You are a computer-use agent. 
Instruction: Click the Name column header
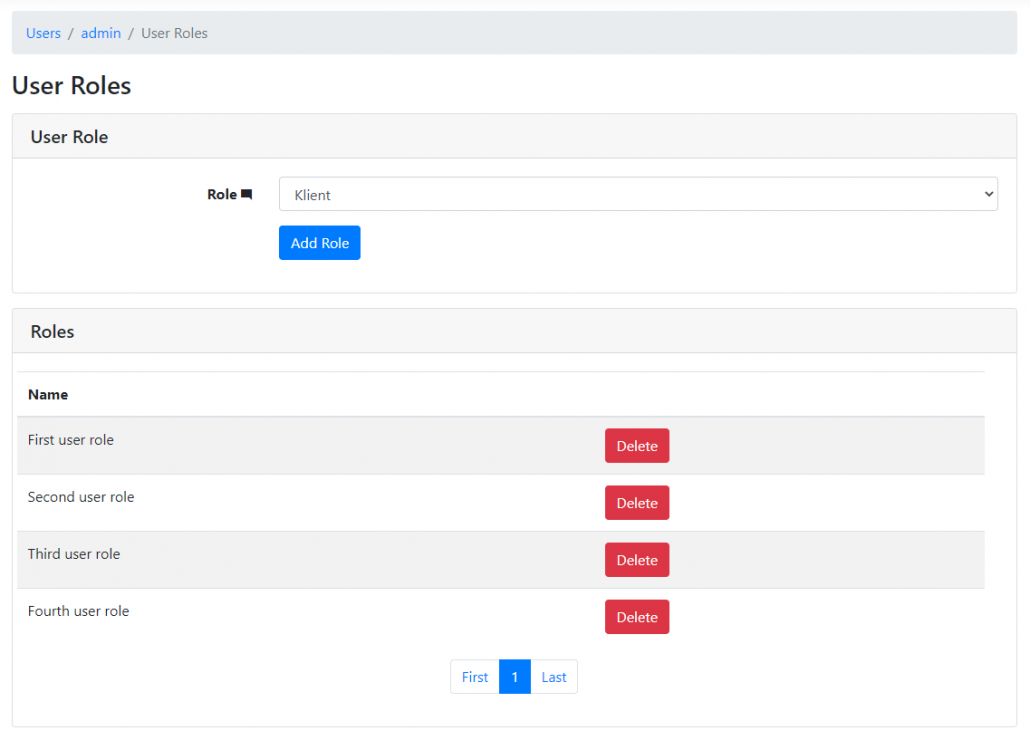pyautogui.click(x=48, y=394)
